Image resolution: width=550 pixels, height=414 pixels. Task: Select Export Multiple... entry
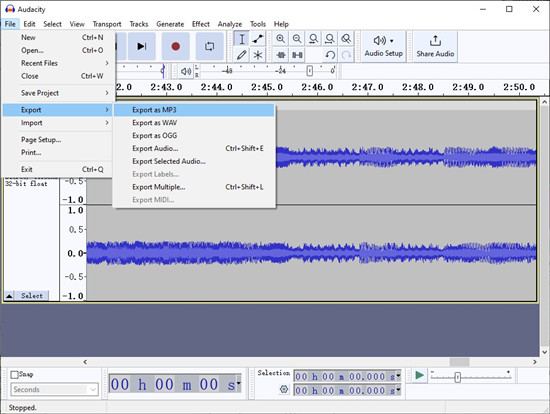pyautogui.click(x=194, y=187)
